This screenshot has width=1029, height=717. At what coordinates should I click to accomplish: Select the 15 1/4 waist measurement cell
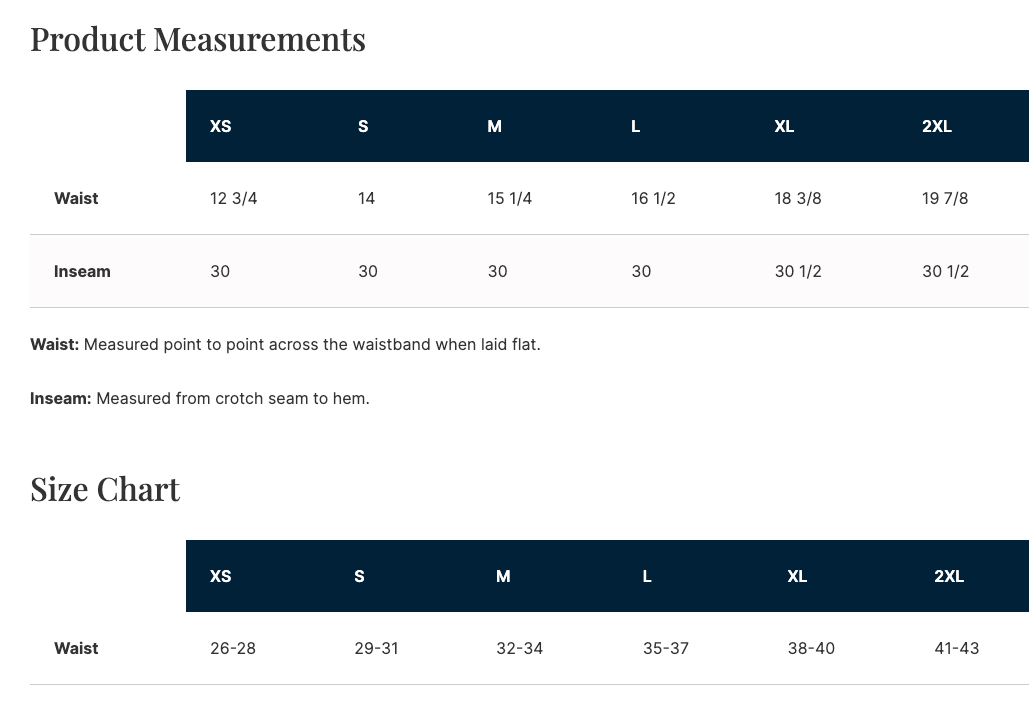tap(510, 198)
